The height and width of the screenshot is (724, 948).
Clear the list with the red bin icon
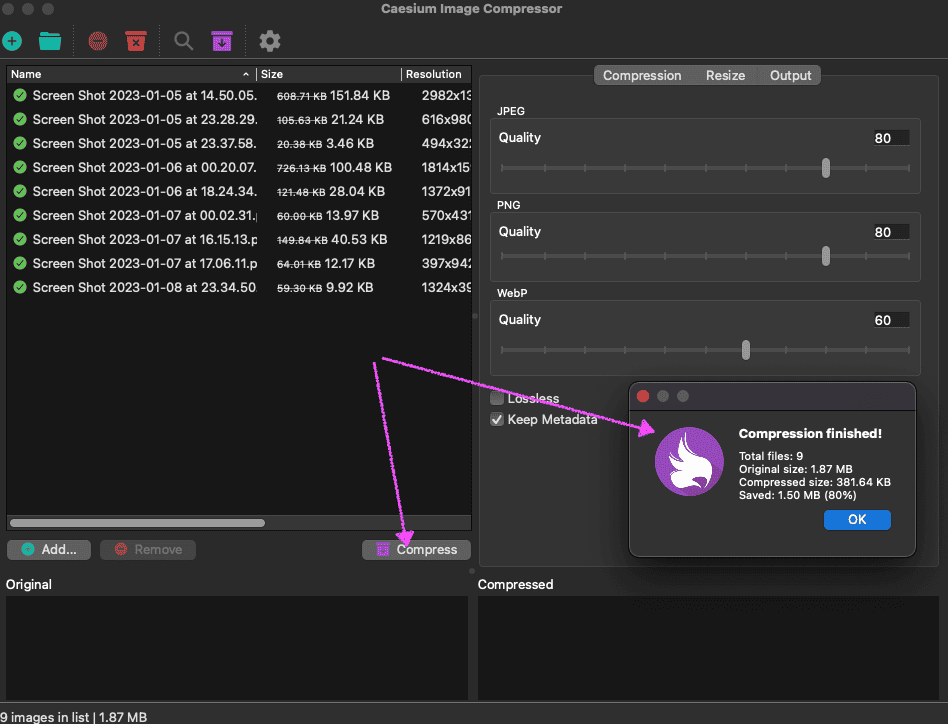[136, 41]
